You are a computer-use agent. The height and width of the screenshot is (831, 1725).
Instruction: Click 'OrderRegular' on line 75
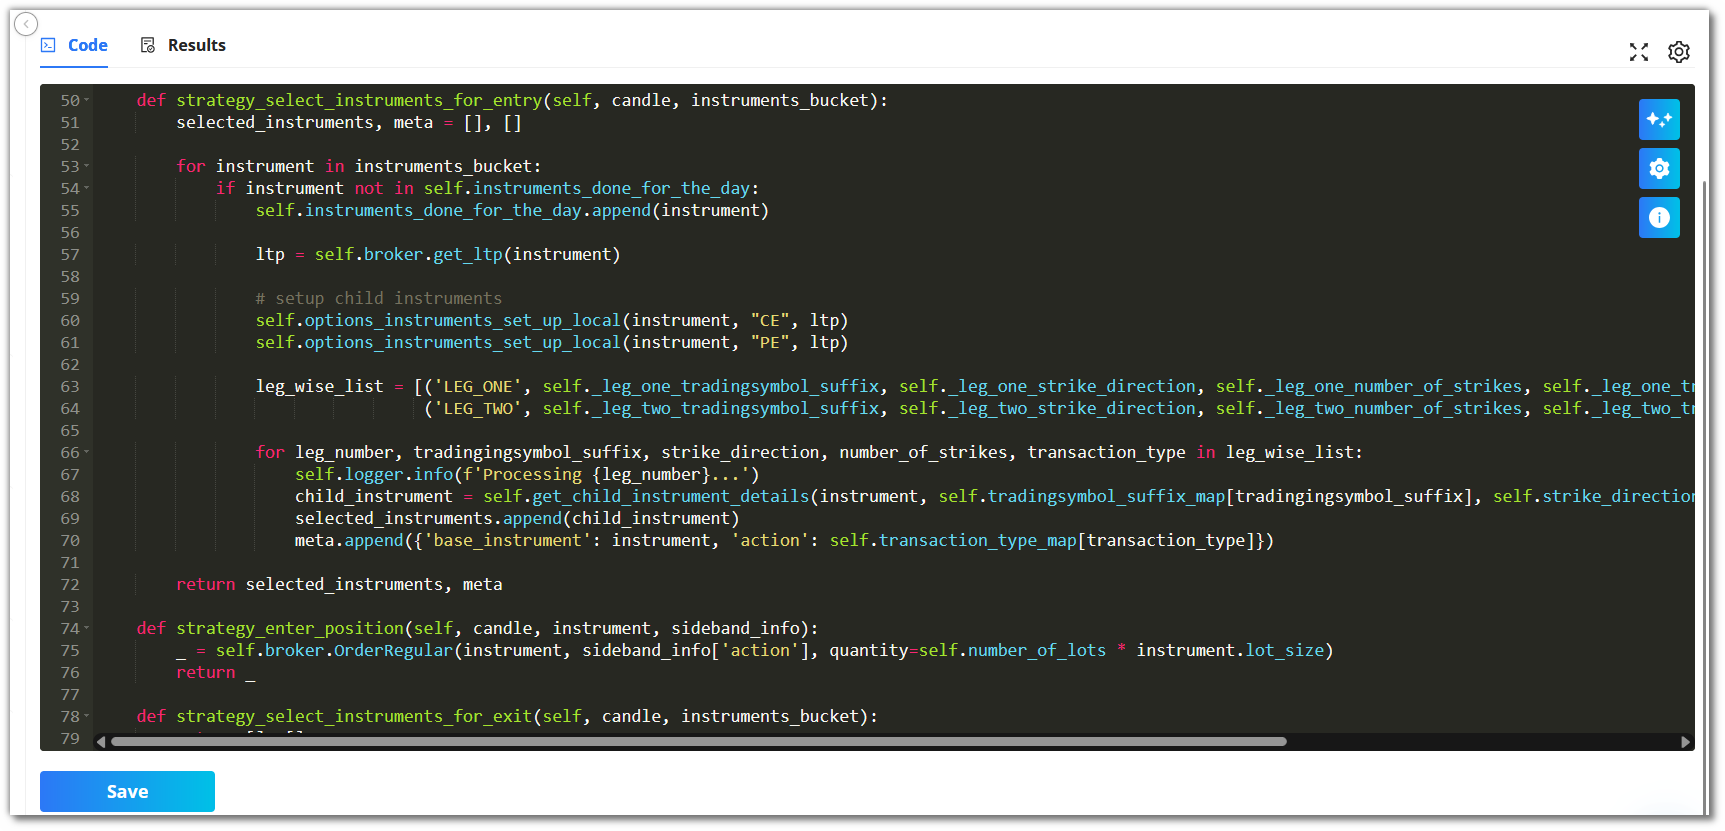click(x=393, y=650)
